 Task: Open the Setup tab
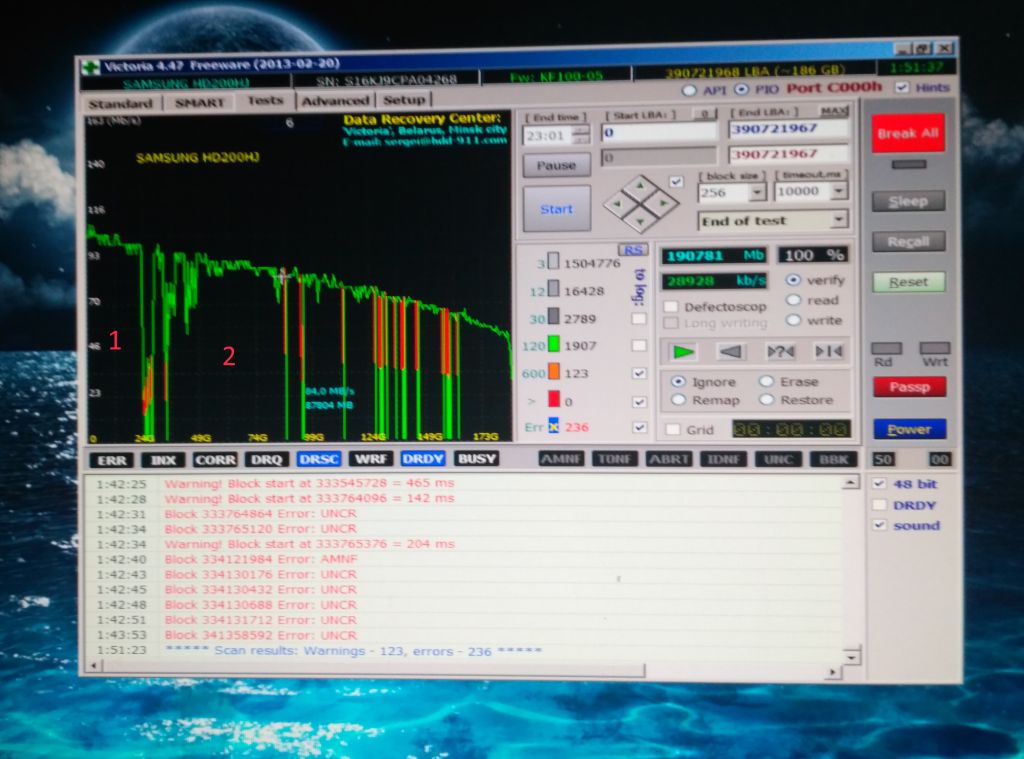click(x=404, y=99)
